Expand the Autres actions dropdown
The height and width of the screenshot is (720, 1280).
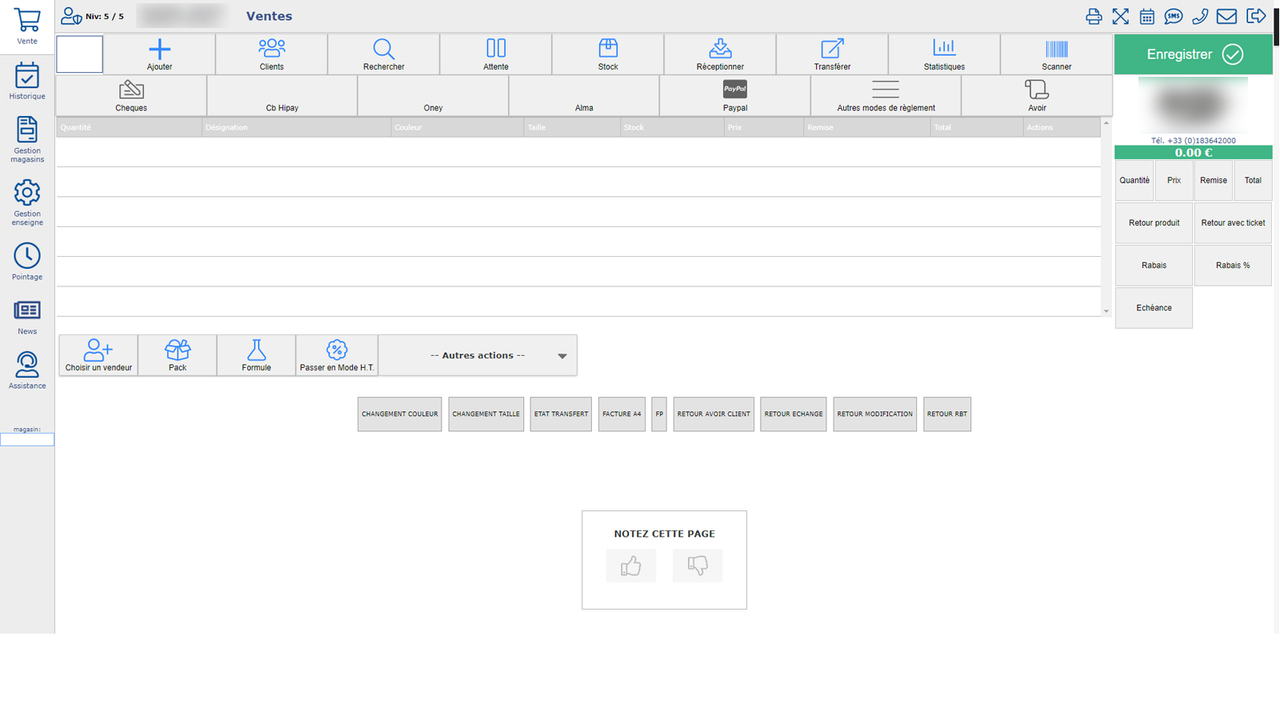pyautogui.click(x=478, y=355)
